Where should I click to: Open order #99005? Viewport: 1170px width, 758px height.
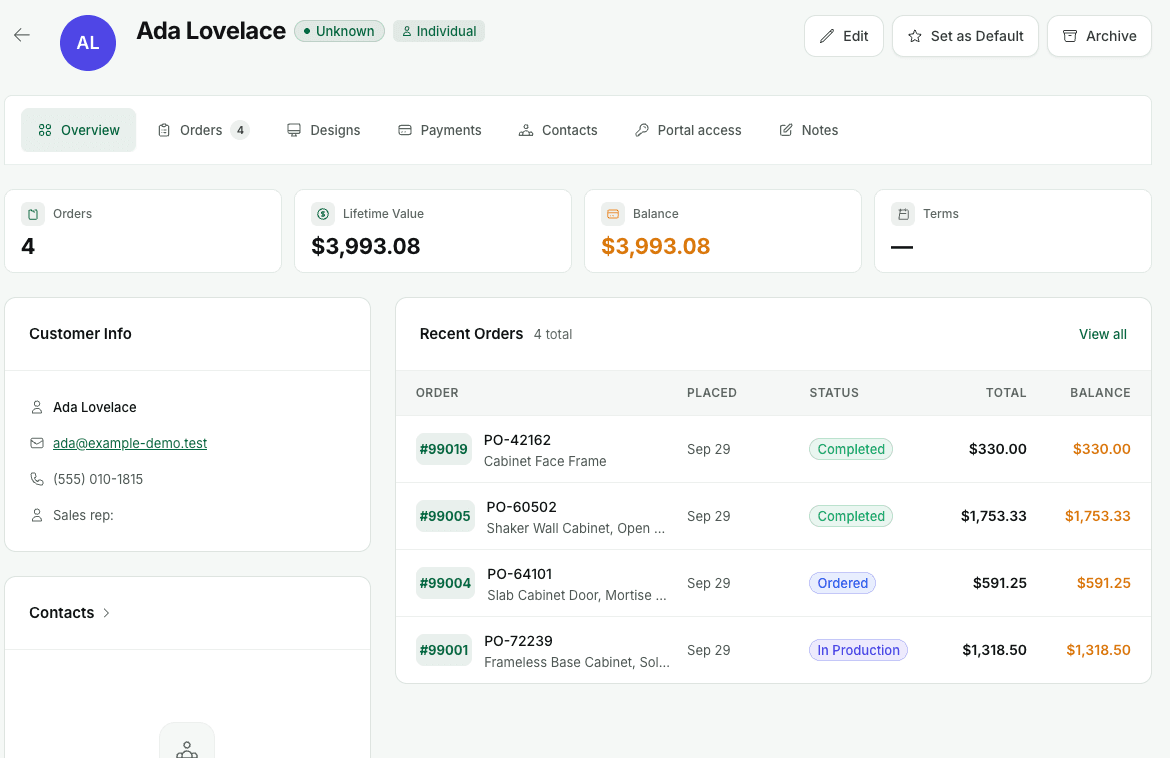445,516
